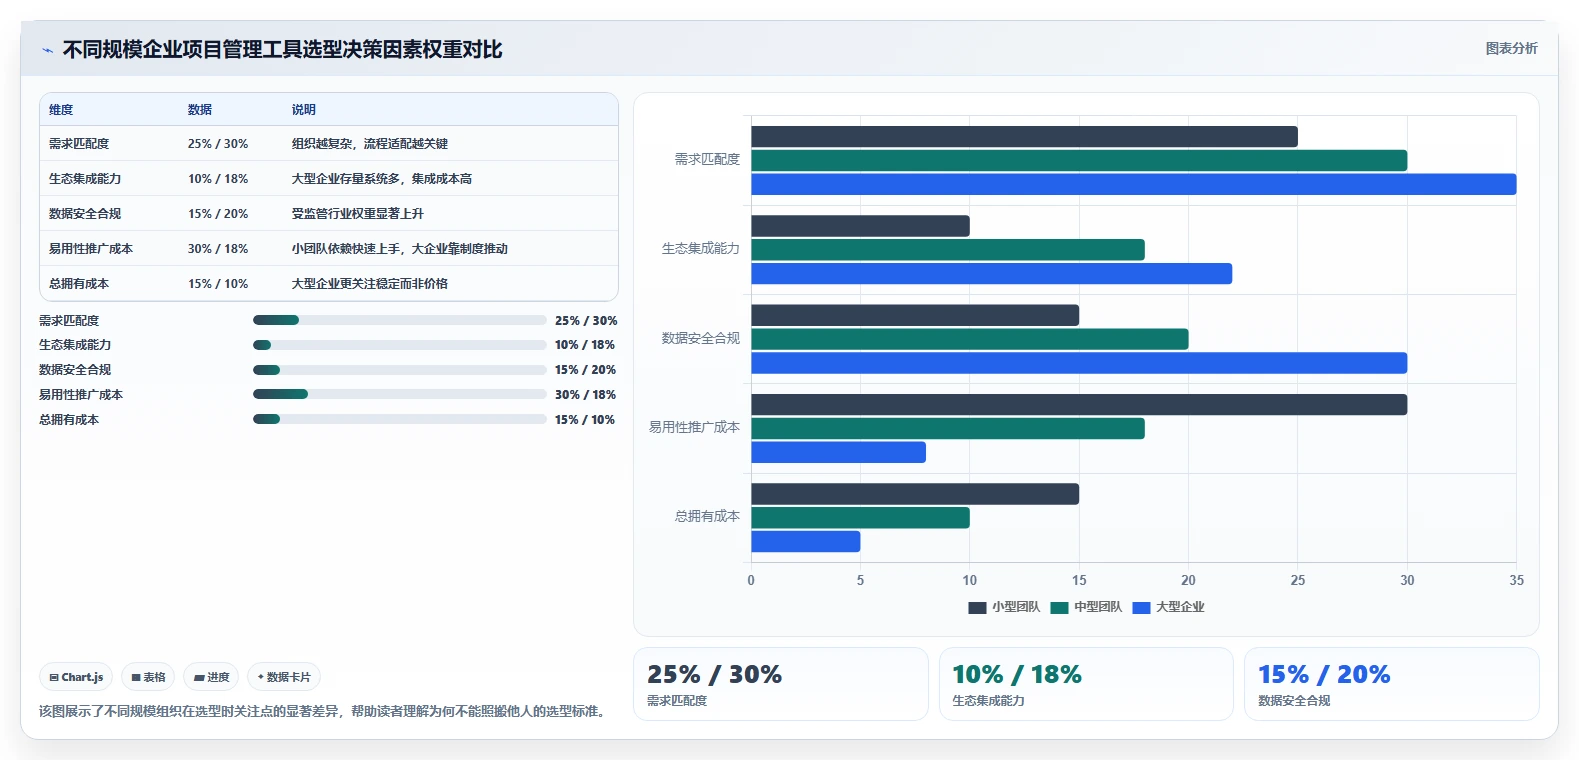Click the 10% / 18% 生态集成能力 data card
This screenshot has height=760, width=1579.
pyautogui.click(x=1086, y=684)
